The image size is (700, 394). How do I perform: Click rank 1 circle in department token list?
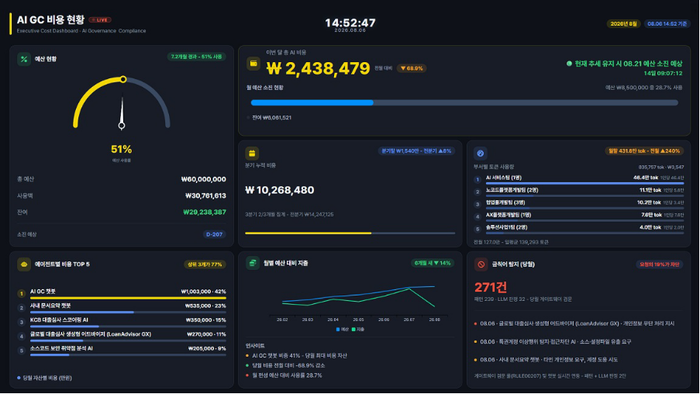point(477,179)
